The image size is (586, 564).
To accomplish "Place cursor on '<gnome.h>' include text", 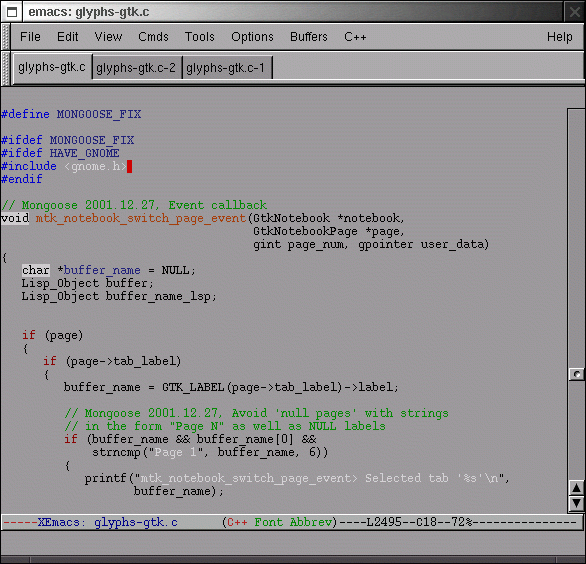I will [95, 166].
